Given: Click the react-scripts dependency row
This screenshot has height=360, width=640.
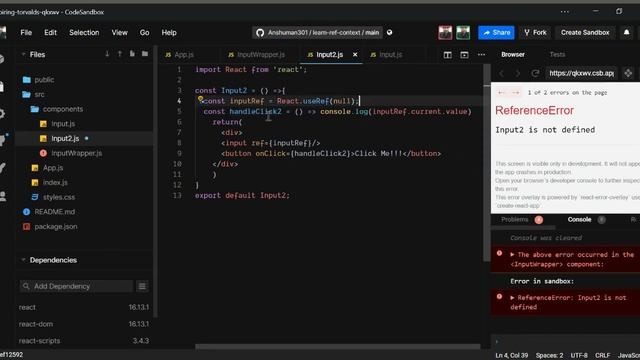Looking at the screenshot, I should [84, 341].
